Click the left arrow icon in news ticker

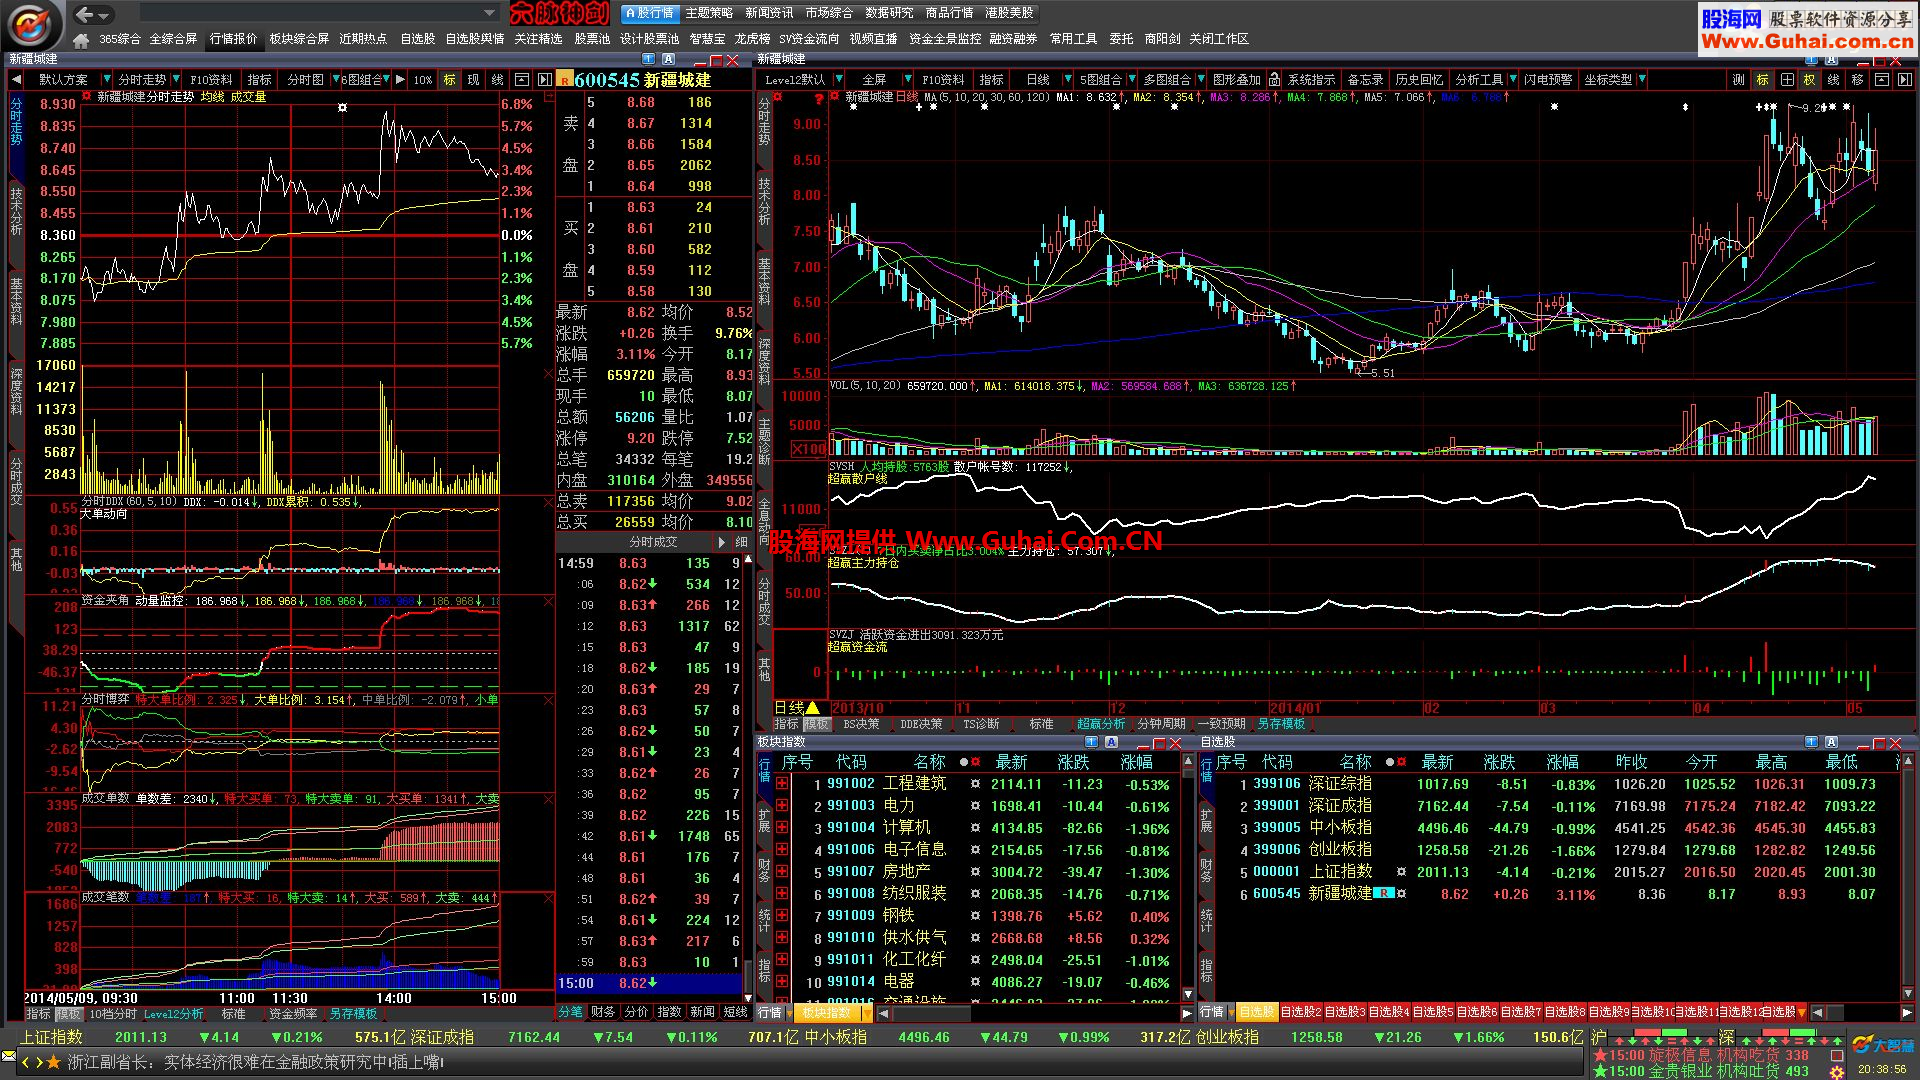coord(27,1062)
